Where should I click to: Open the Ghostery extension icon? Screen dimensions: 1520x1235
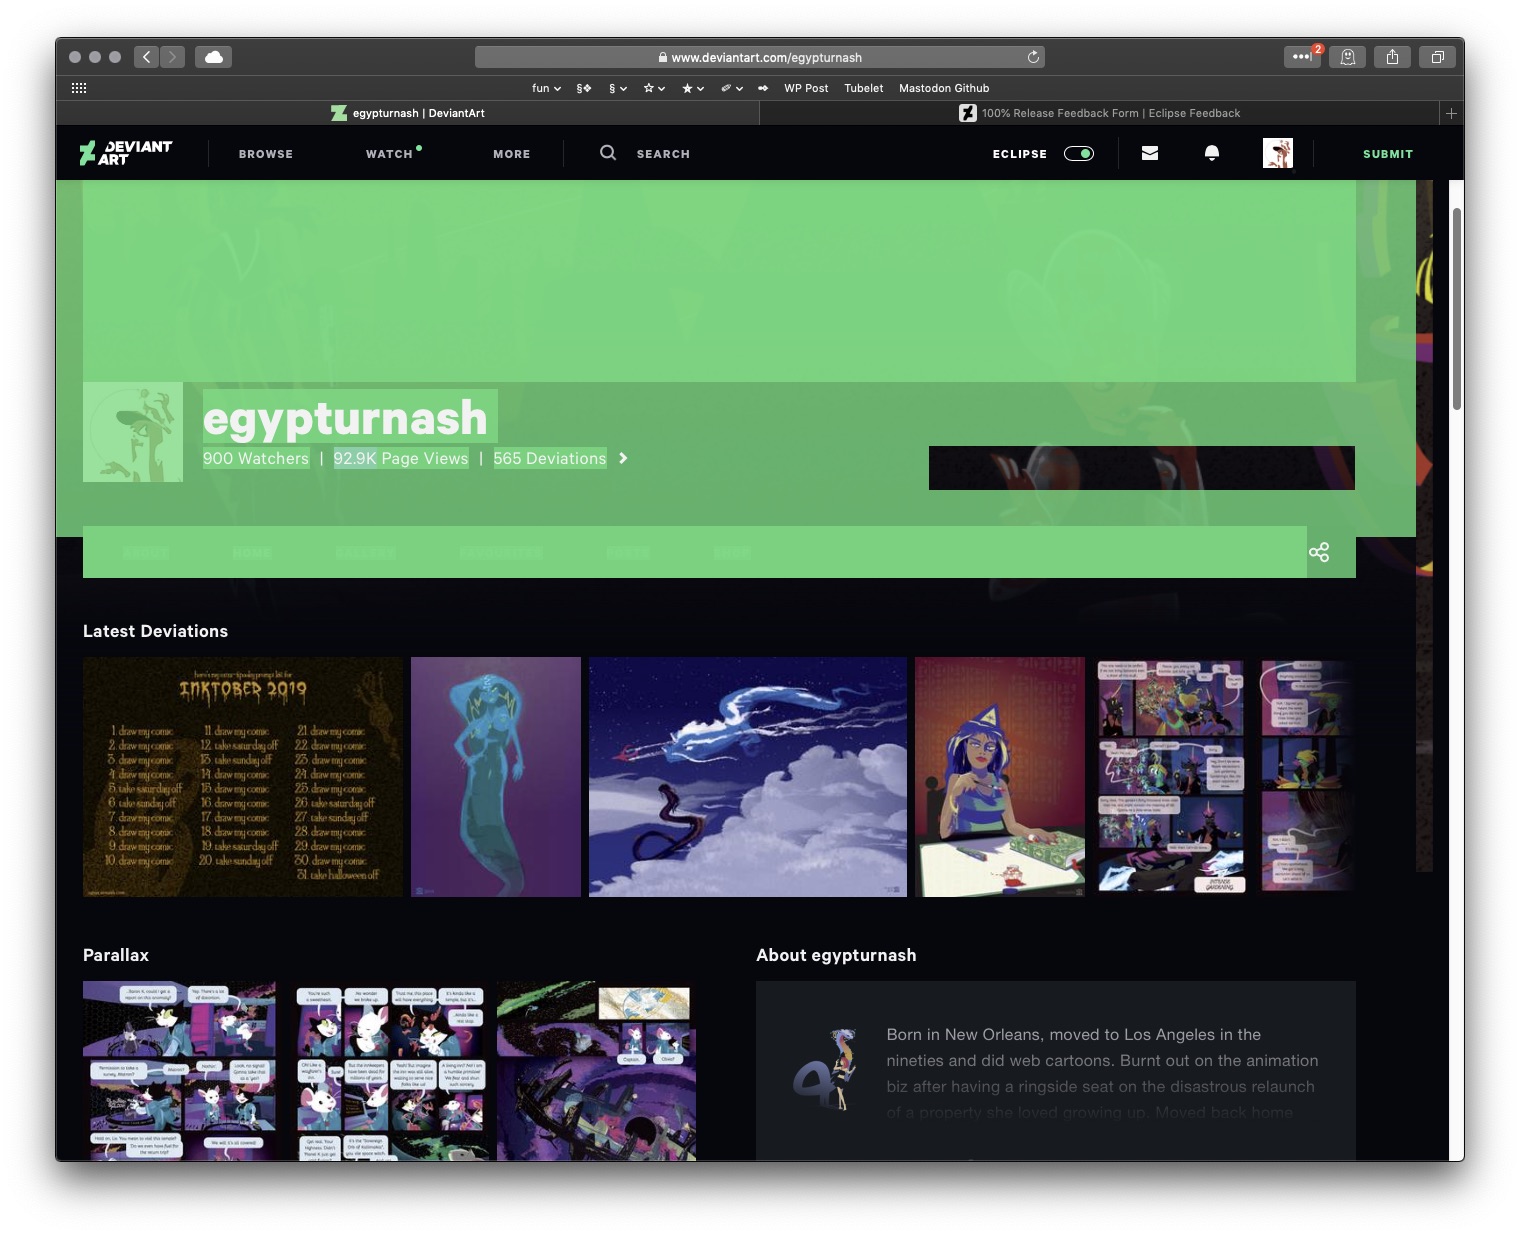click(x=1347, y=57)
